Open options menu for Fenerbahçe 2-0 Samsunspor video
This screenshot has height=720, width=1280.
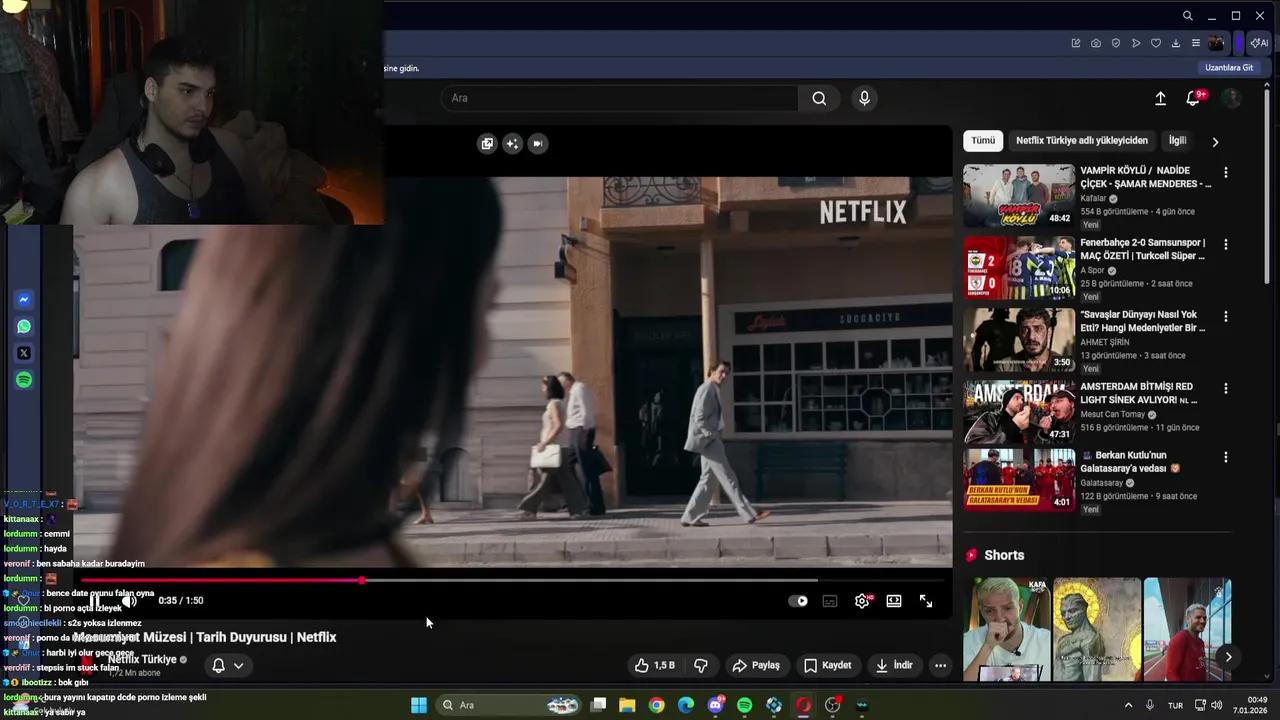coord(1225,244)
